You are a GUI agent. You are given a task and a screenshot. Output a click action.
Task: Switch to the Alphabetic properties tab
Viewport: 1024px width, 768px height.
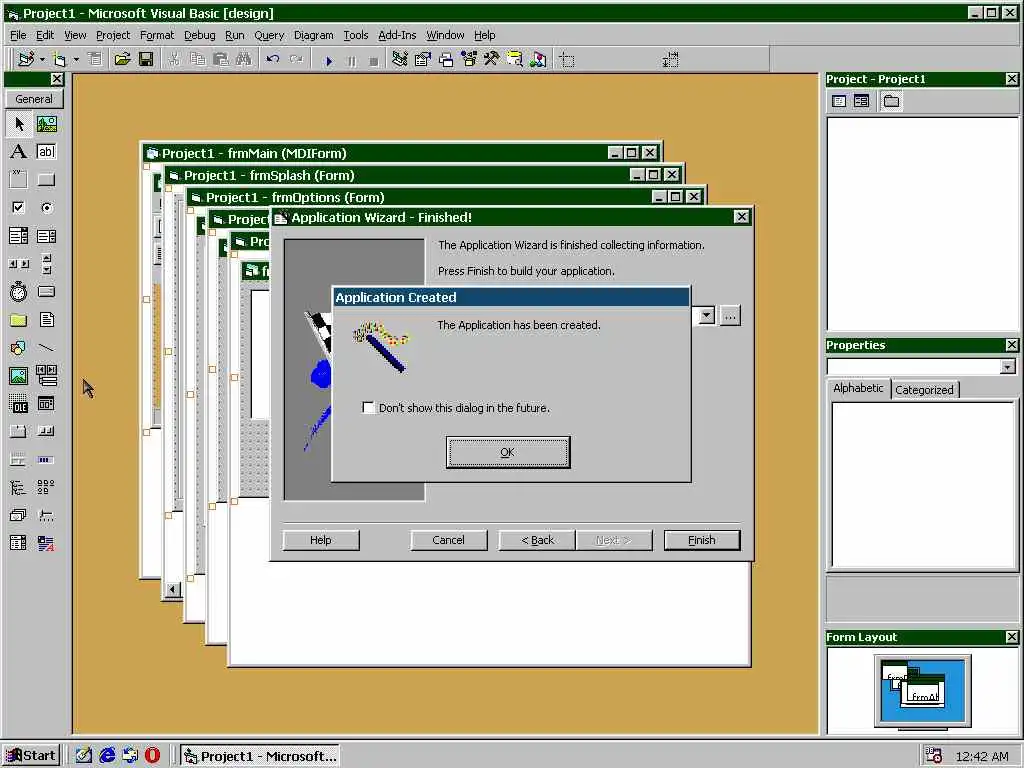(x=858, y=388)
